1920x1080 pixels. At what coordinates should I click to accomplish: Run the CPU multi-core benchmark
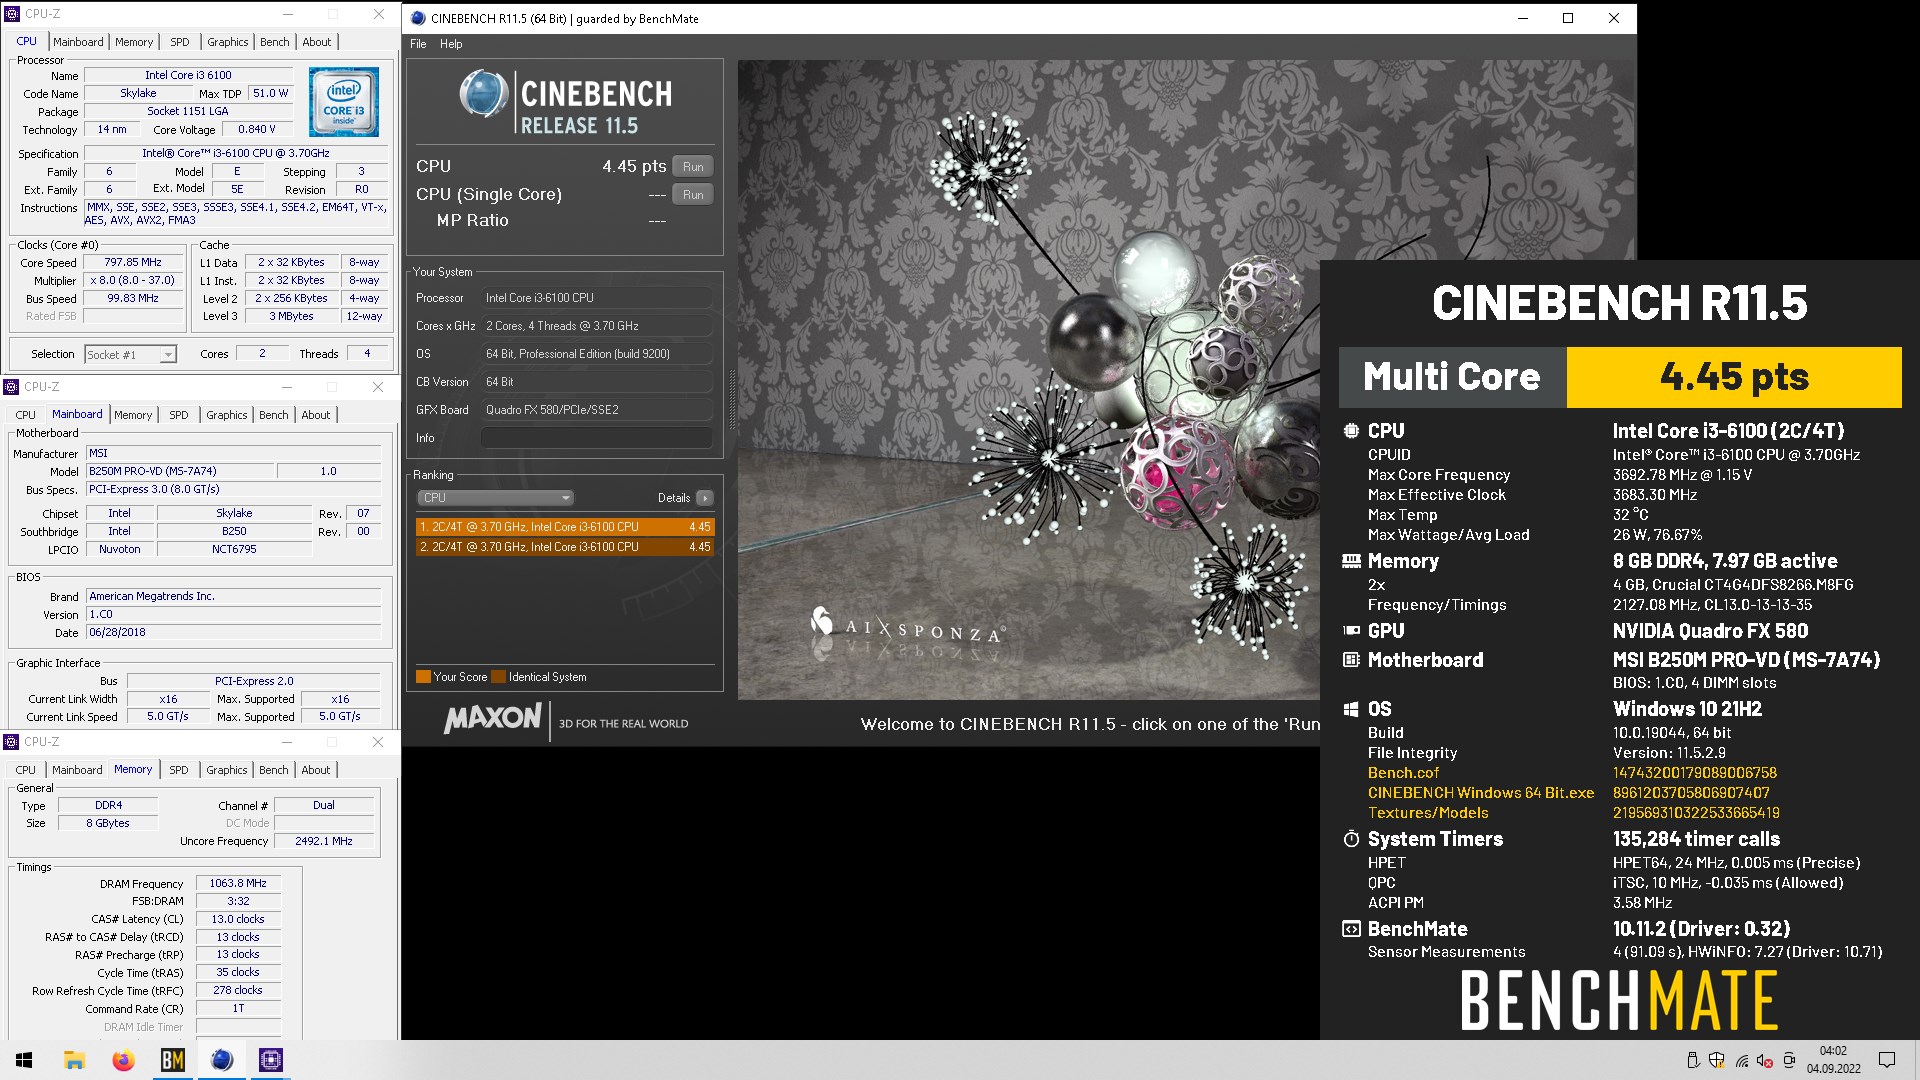point(693,167)
